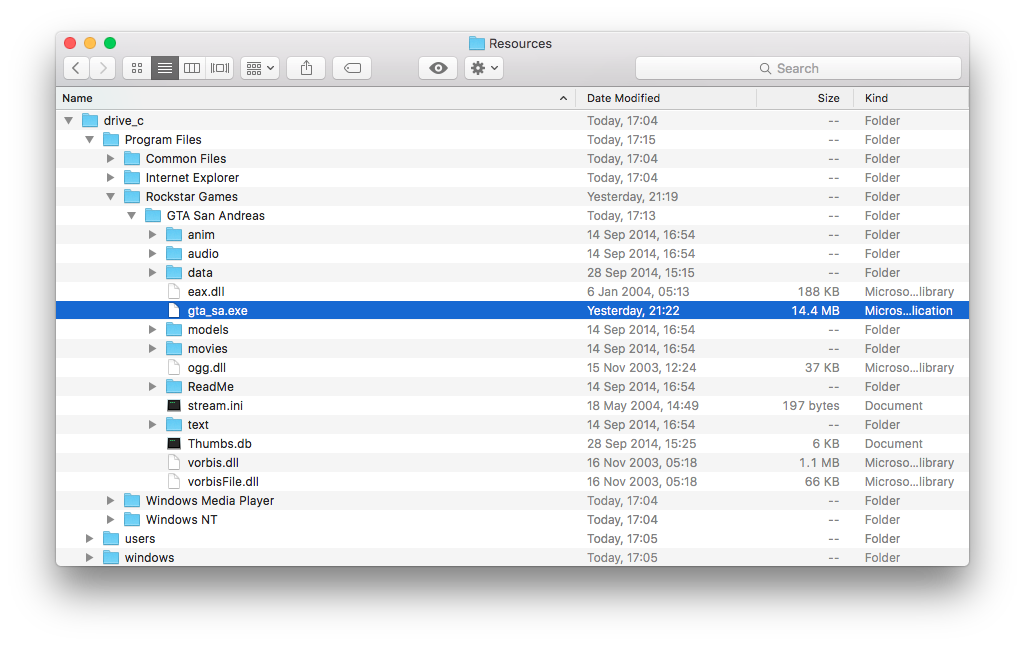Click the Search input field
Image resolution: width=1025 pixels, height=646 pixels.
798,68
